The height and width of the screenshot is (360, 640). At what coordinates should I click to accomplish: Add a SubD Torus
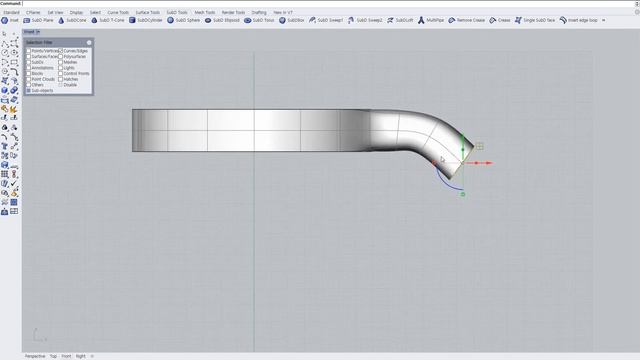point(259,20)
